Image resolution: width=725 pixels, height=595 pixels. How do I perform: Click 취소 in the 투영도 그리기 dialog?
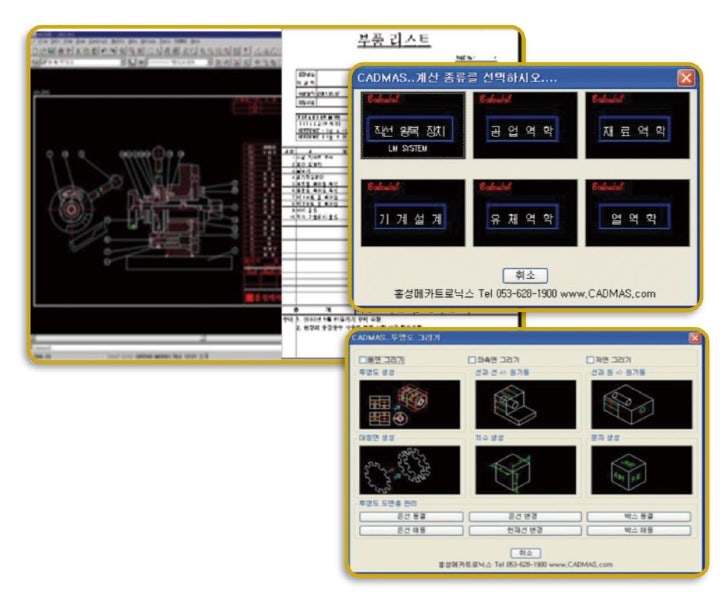(526, 553)
